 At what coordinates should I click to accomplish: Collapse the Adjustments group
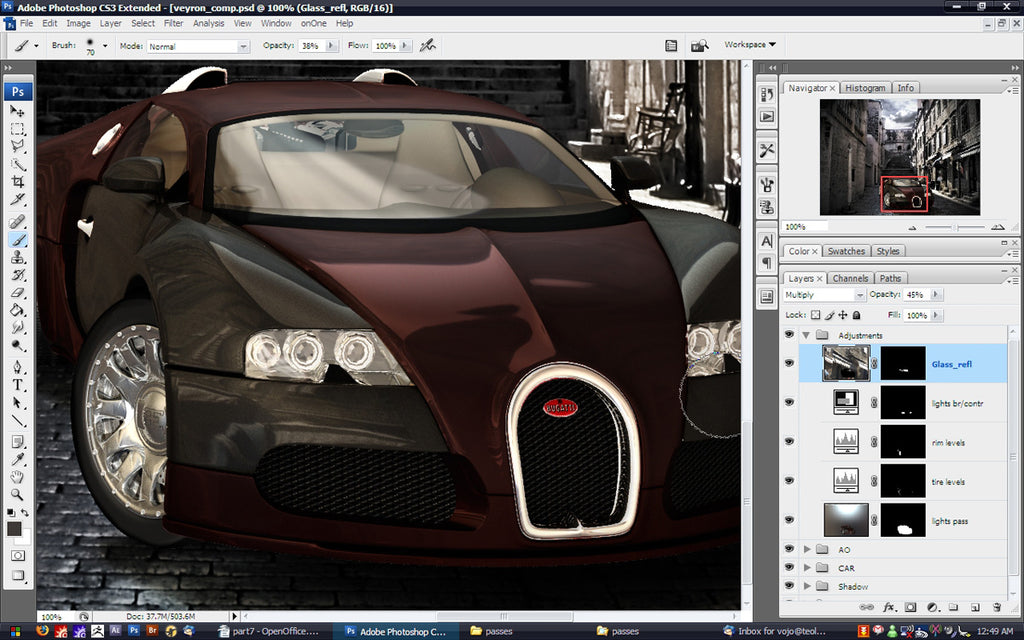tap(806, 334)
